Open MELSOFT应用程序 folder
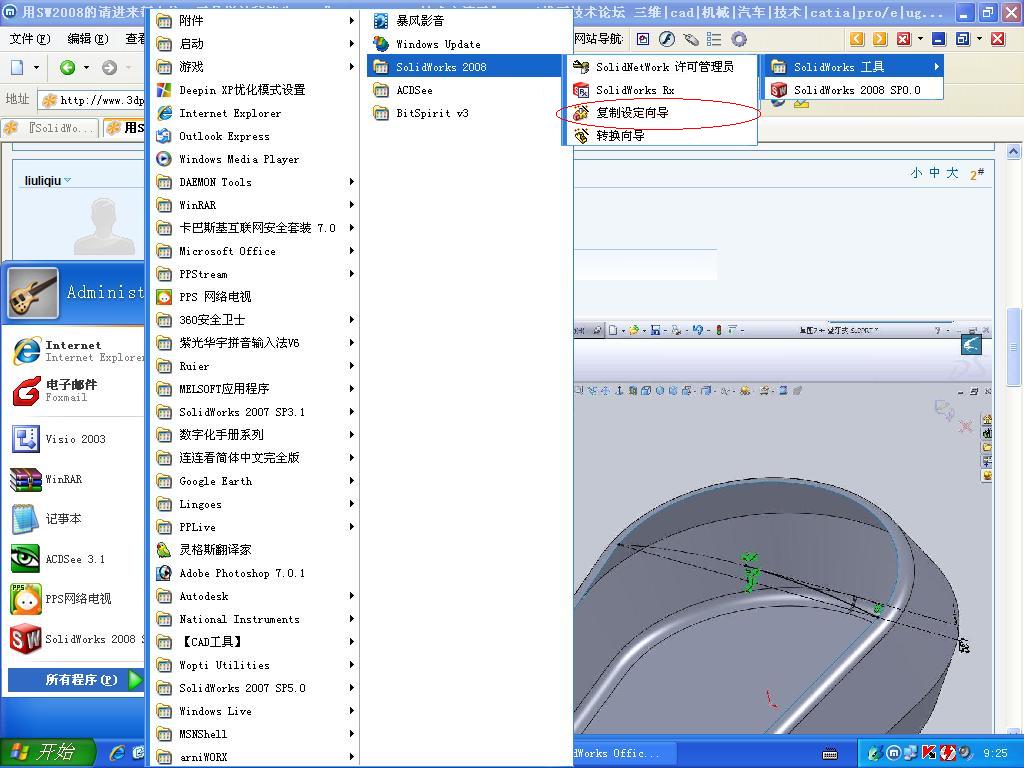Screen dimensions: 1024x768 (x=255, y=389)
